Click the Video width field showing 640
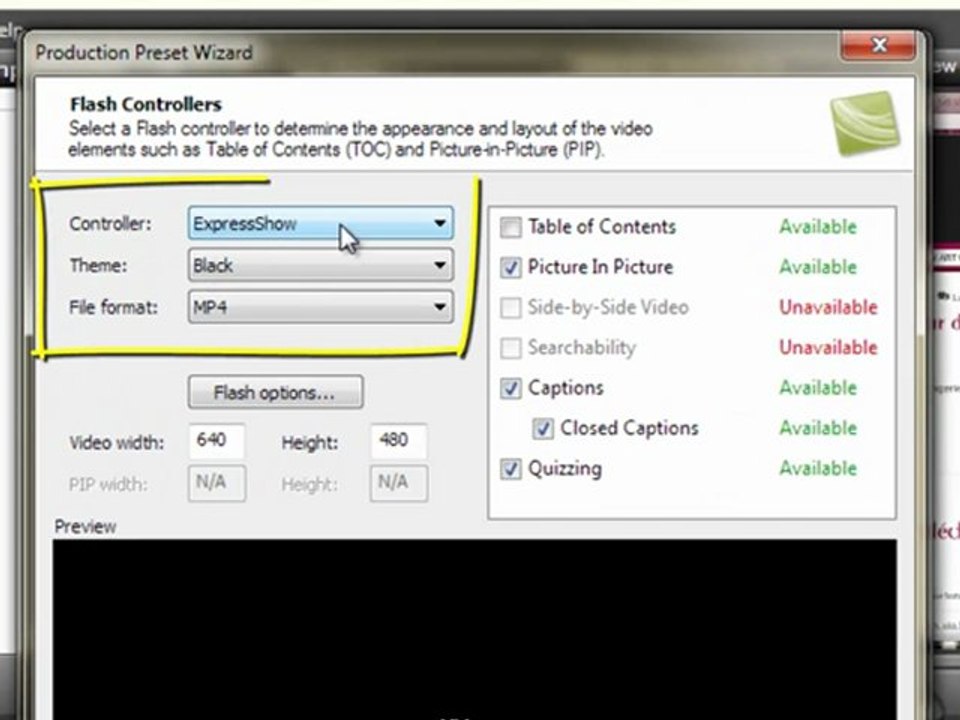 pos(216,441)
